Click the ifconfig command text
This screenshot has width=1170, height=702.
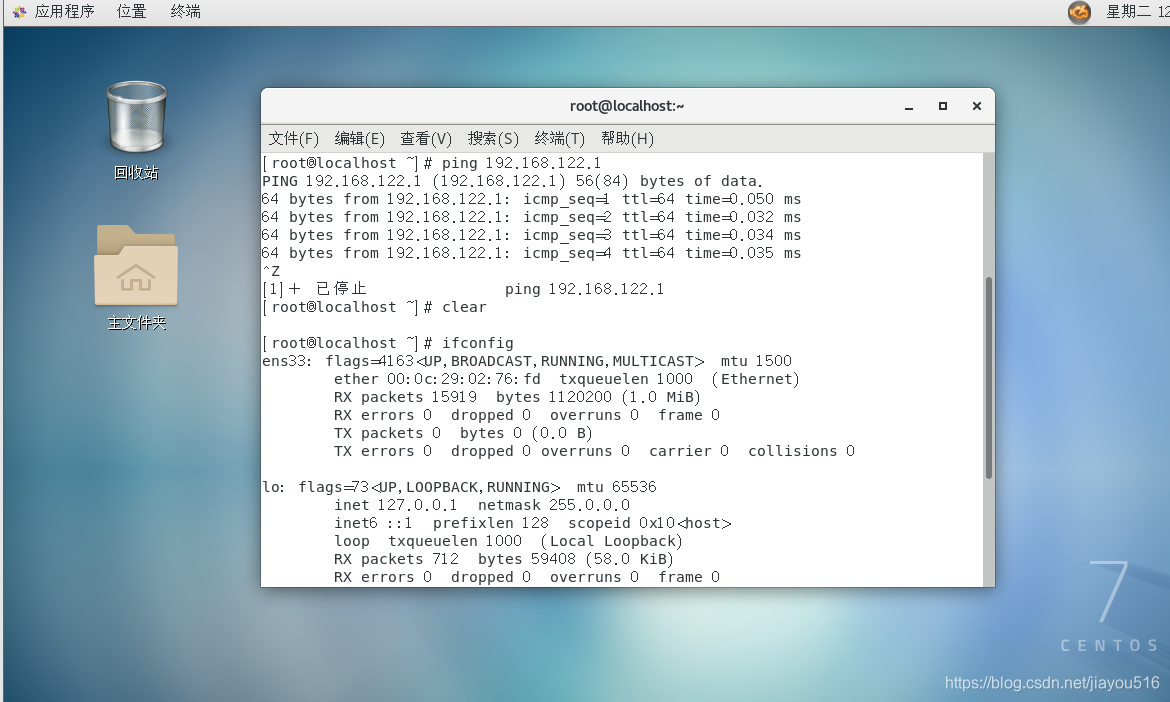point(478,343)
